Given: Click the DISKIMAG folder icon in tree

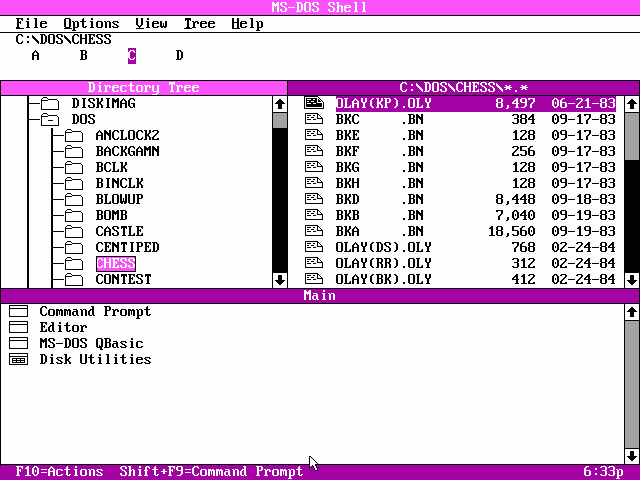Looking at the screenshot, I should pos(49,104).
